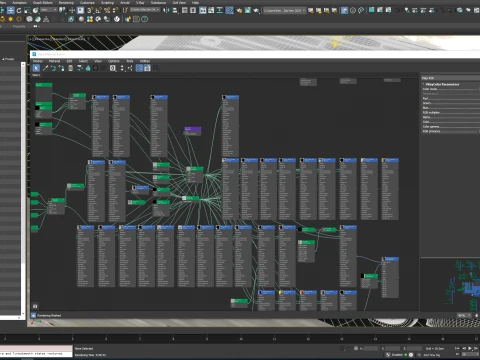Viewport: 480px width, 360px height.
Task: Open the Curve Editor icon
Action: 211,10
